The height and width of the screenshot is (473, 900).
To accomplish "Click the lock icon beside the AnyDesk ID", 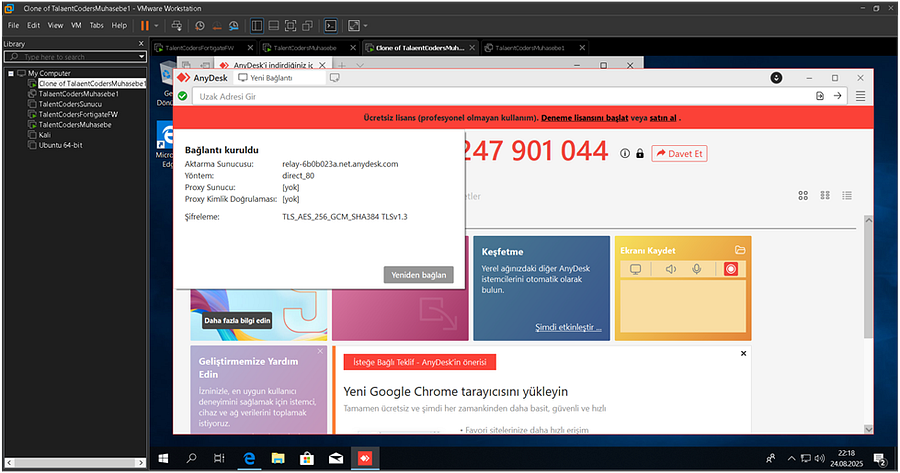I will click(640, 154).
